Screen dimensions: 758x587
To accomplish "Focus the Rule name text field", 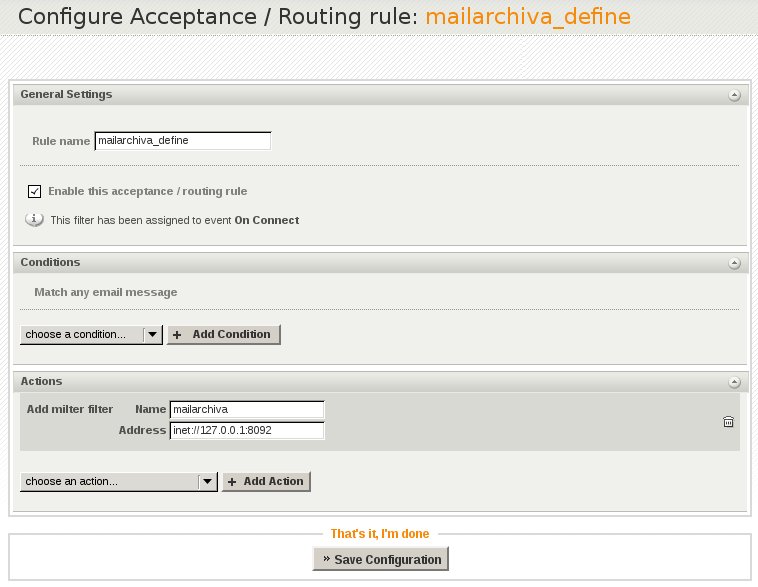I will click(183, 141).
